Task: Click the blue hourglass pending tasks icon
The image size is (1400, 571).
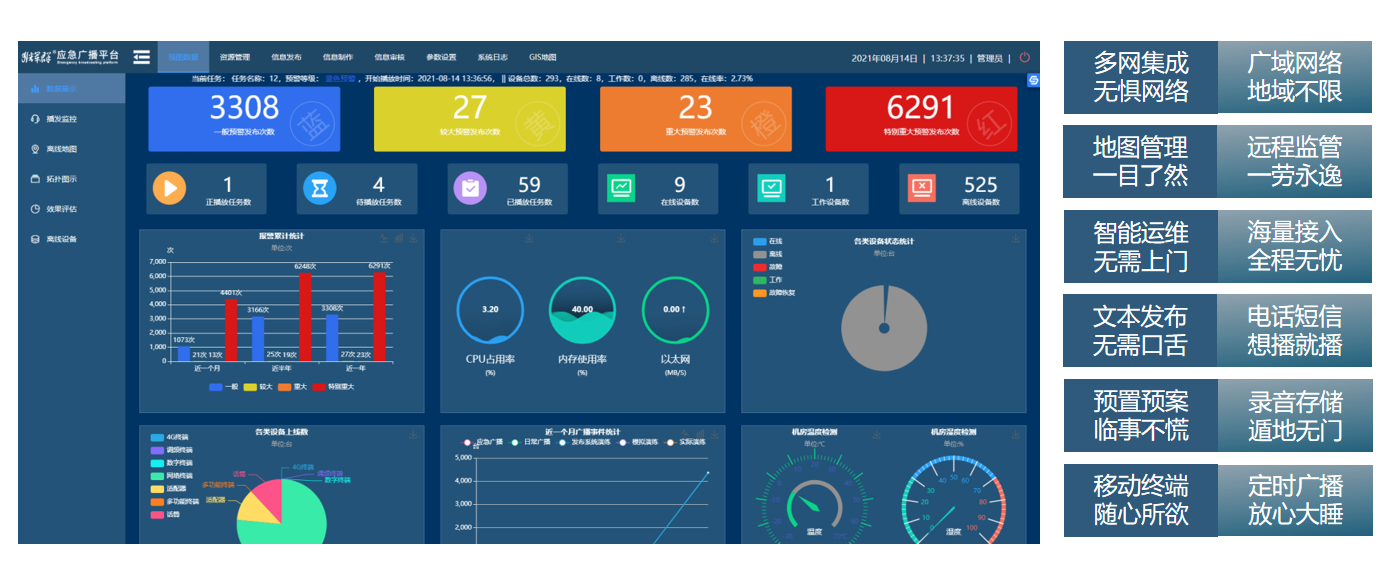Action: (x=320, y=188)
